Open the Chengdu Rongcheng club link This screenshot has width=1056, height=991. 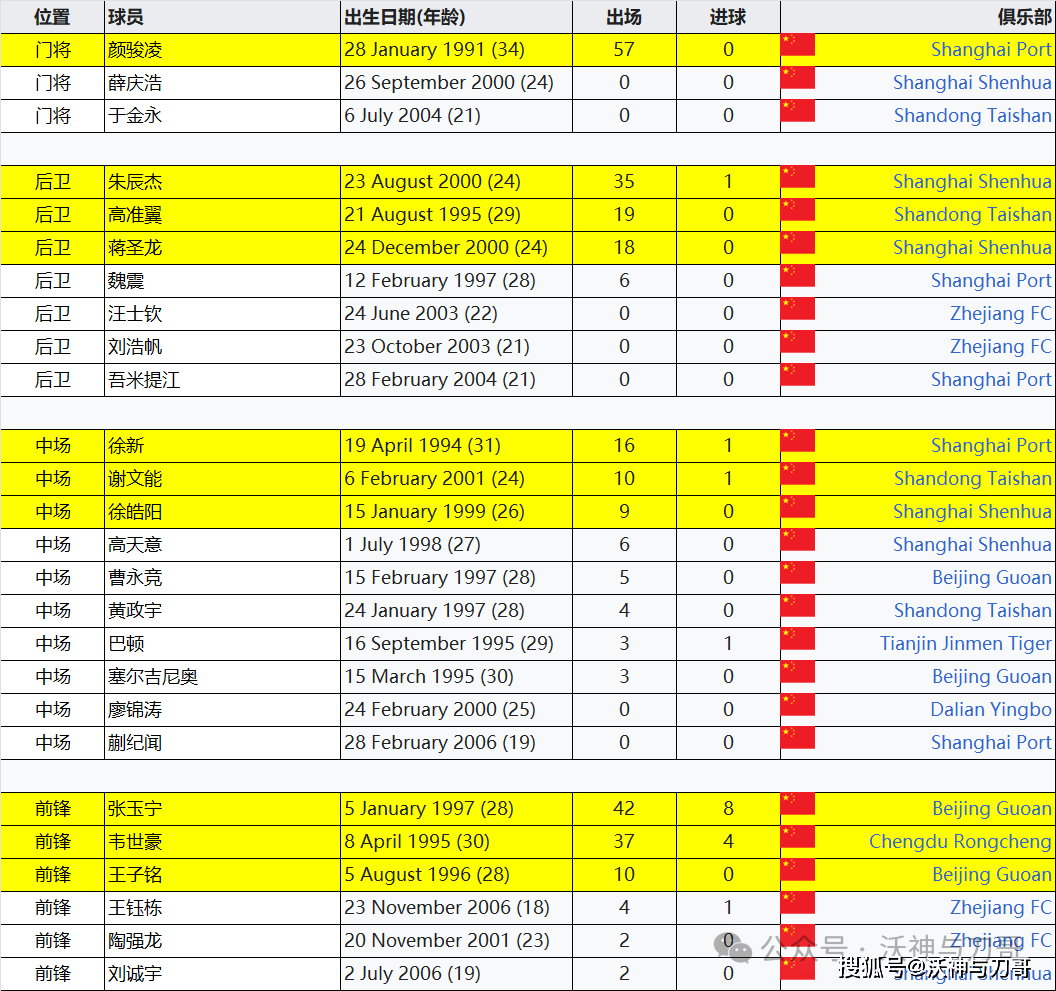tap(960, 842)
